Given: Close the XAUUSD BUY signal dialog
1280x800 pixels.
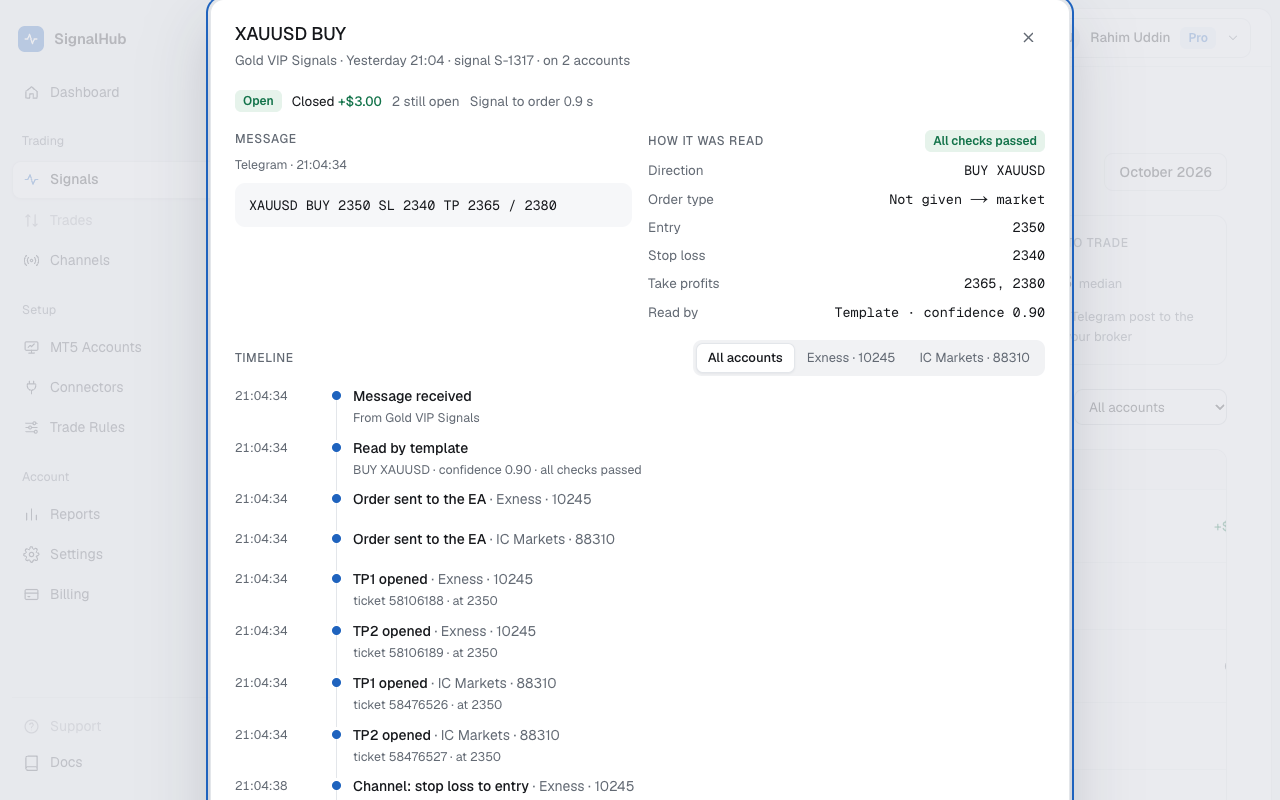Looking at the screenshot, I should [1028, 37].
